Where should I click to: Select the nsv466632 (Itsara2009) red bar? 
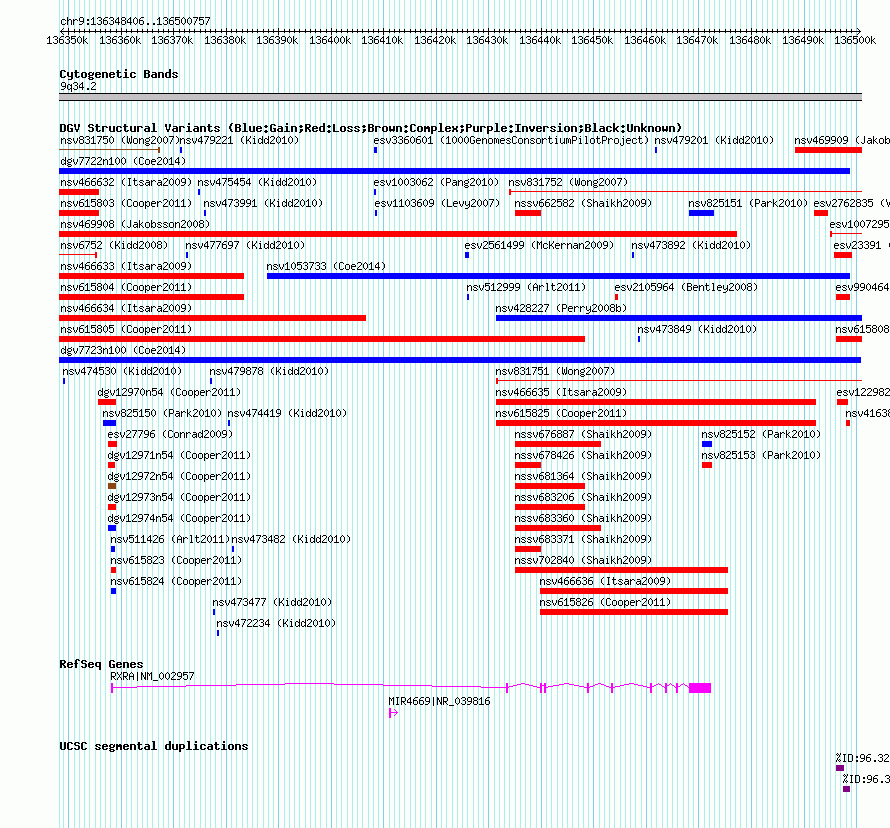point(79,192)
